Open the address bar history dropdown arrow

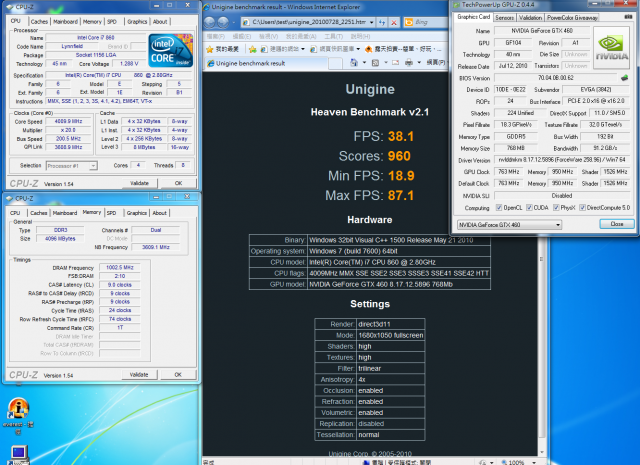(371, 22)
